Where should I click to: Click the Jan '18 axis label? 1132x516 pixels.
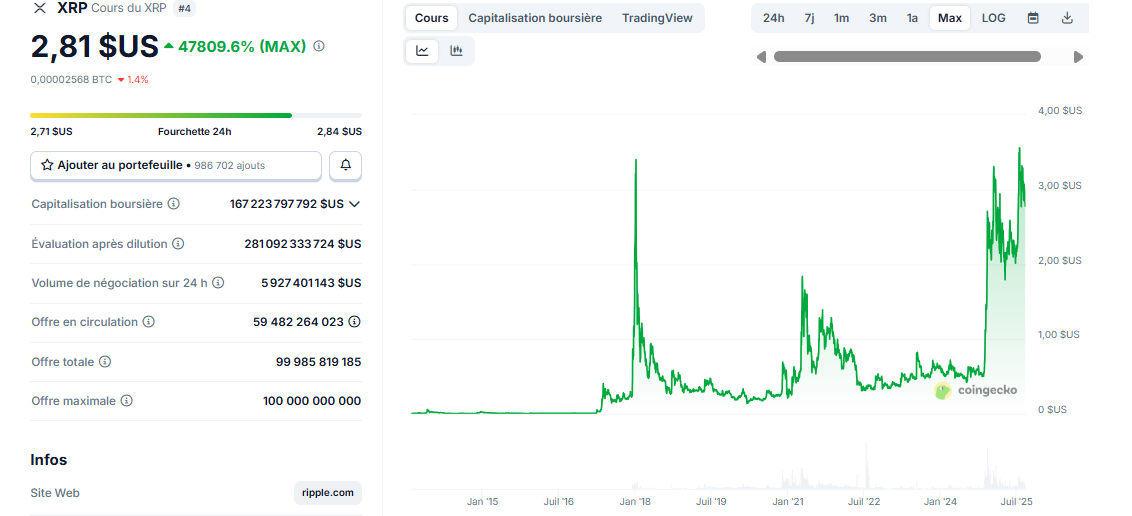635,501
